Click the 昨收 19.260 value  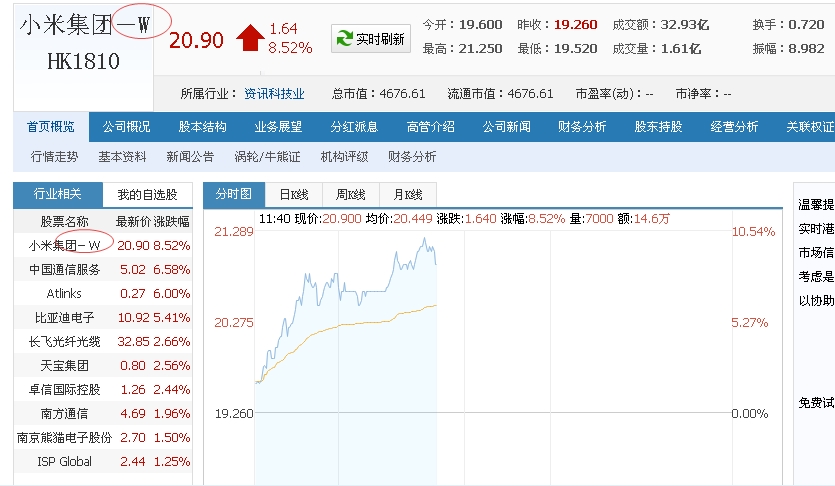point(576,24)
